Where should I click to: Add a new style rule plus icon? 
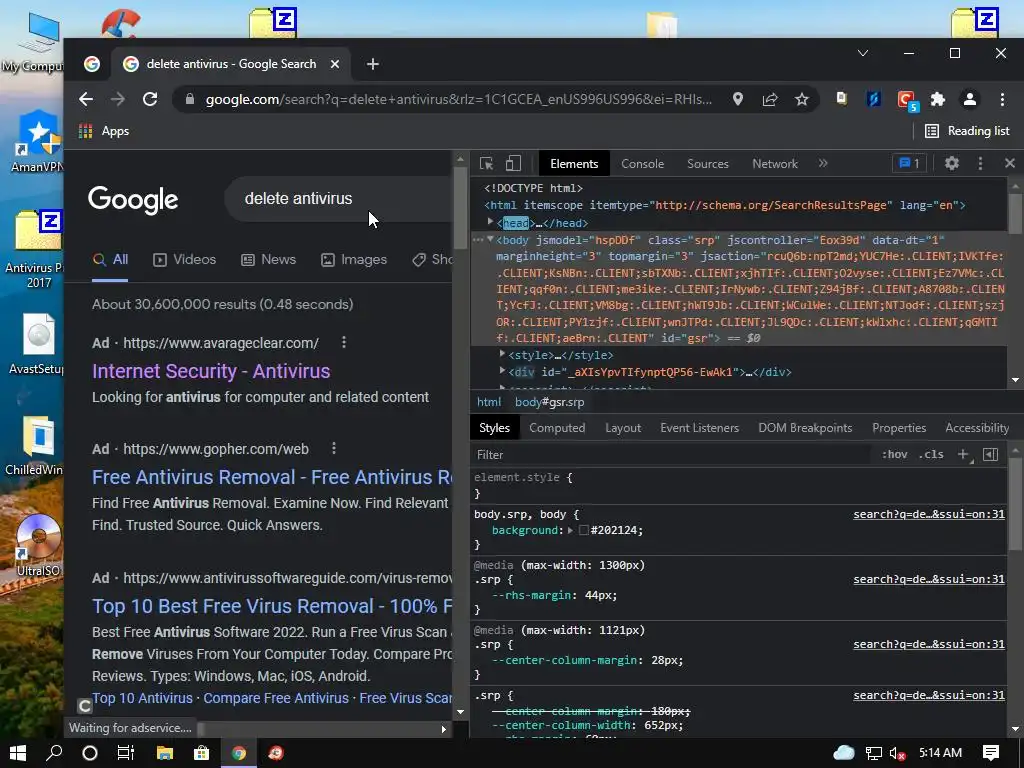(963, 455)
